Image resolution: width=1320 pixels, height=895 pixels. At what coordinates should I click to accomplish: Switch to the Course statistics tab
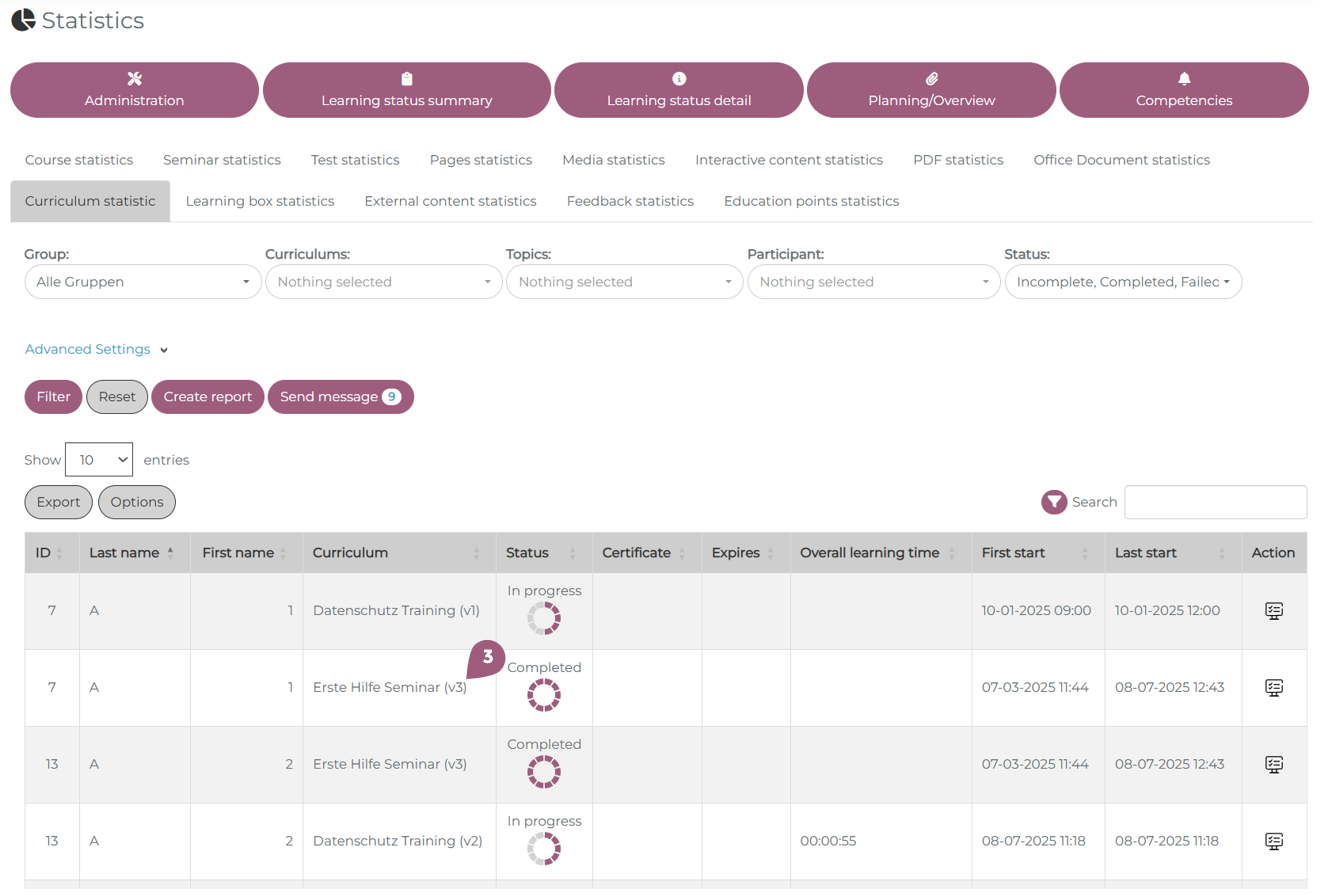coord(79,160)
